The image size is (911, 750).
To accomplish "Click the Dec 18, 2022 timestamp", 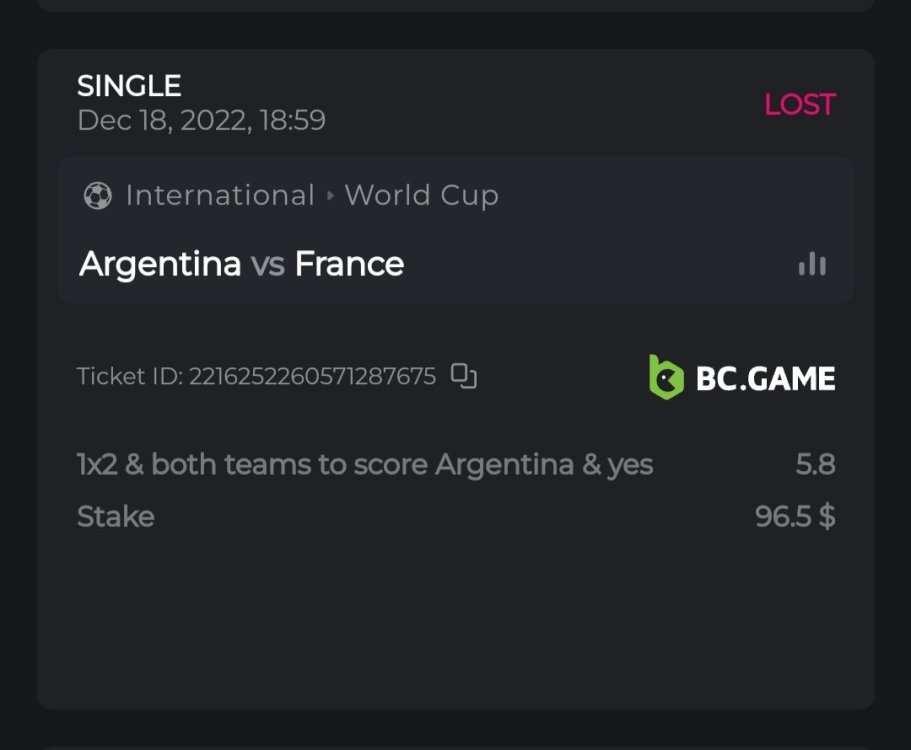I will [201, 121].
